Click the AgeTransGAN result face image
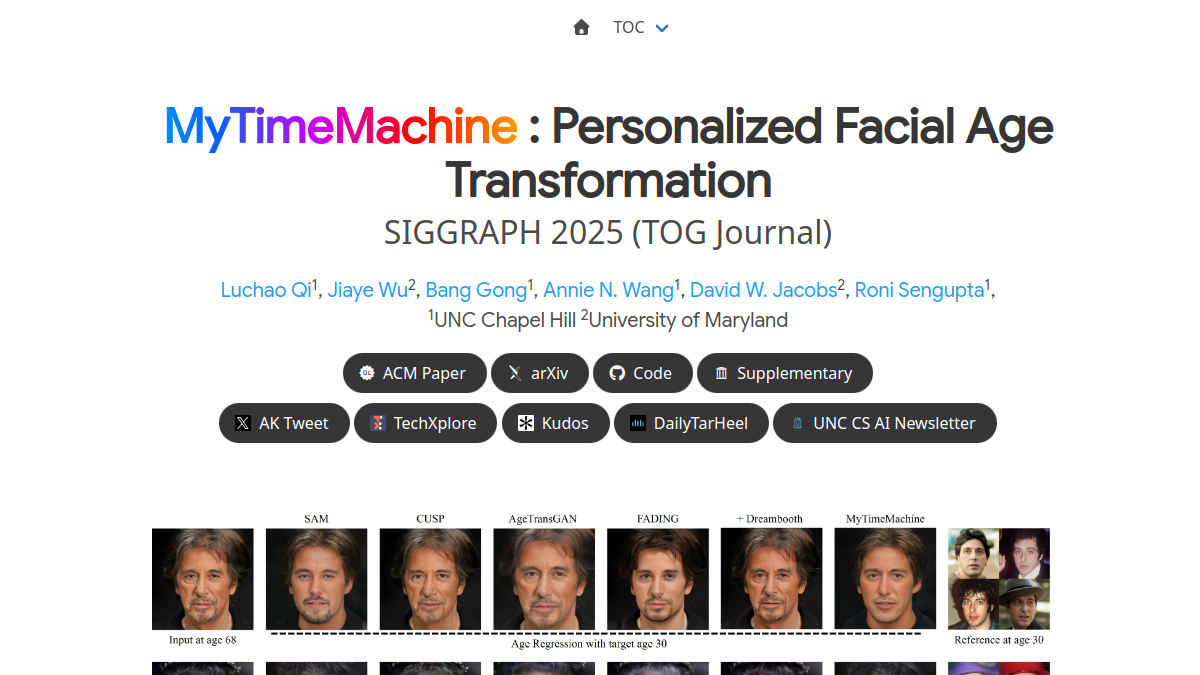This screenshot has width=1200, height=675. [544, 579]
